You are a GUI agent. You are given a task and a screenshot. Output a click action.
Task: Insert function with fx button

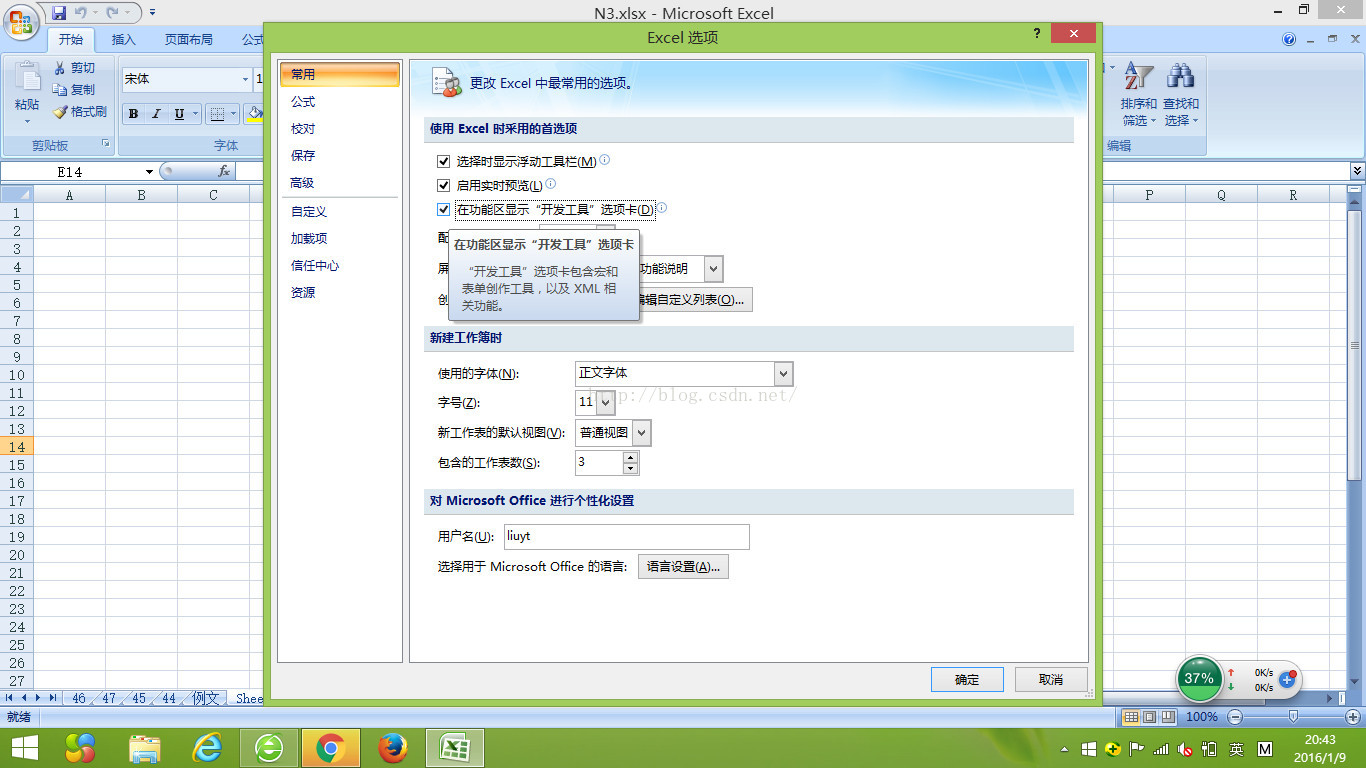coord(225,172)
